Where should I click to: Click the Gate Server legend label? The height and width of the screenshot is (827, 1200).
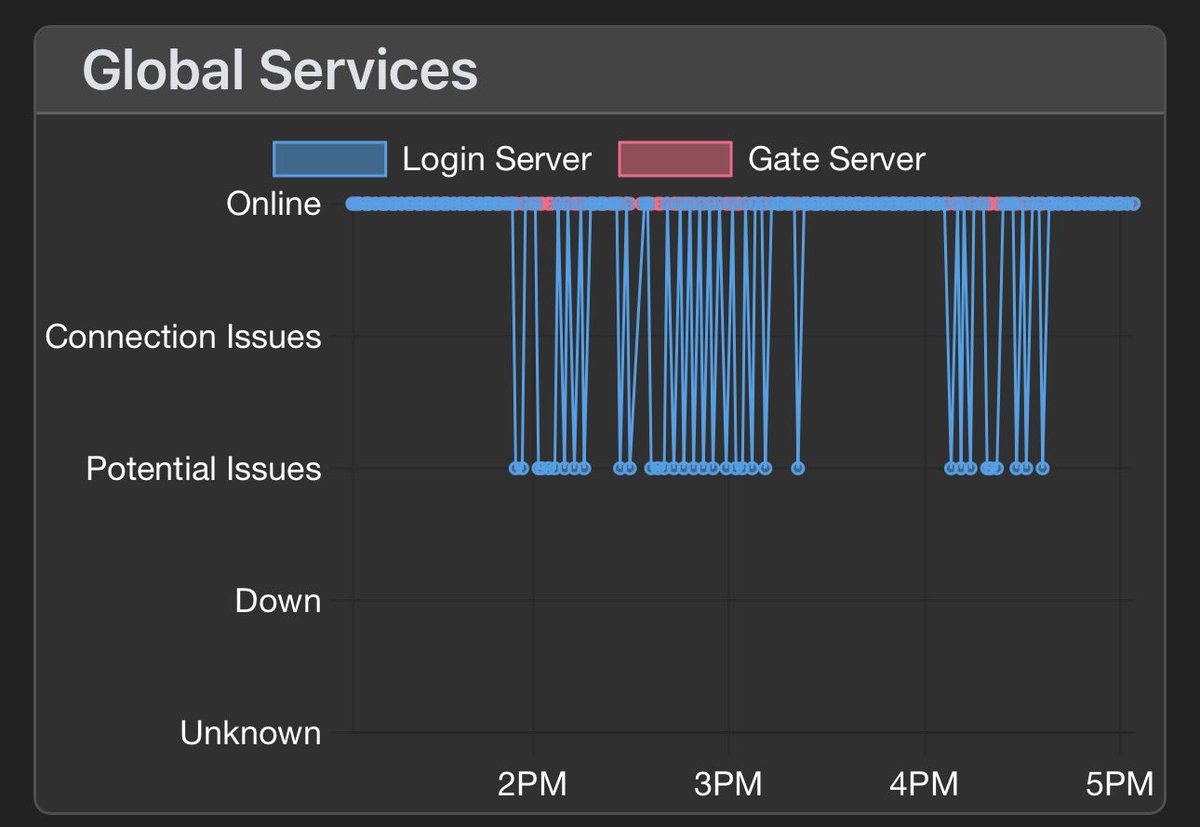[x=837, y=159]
